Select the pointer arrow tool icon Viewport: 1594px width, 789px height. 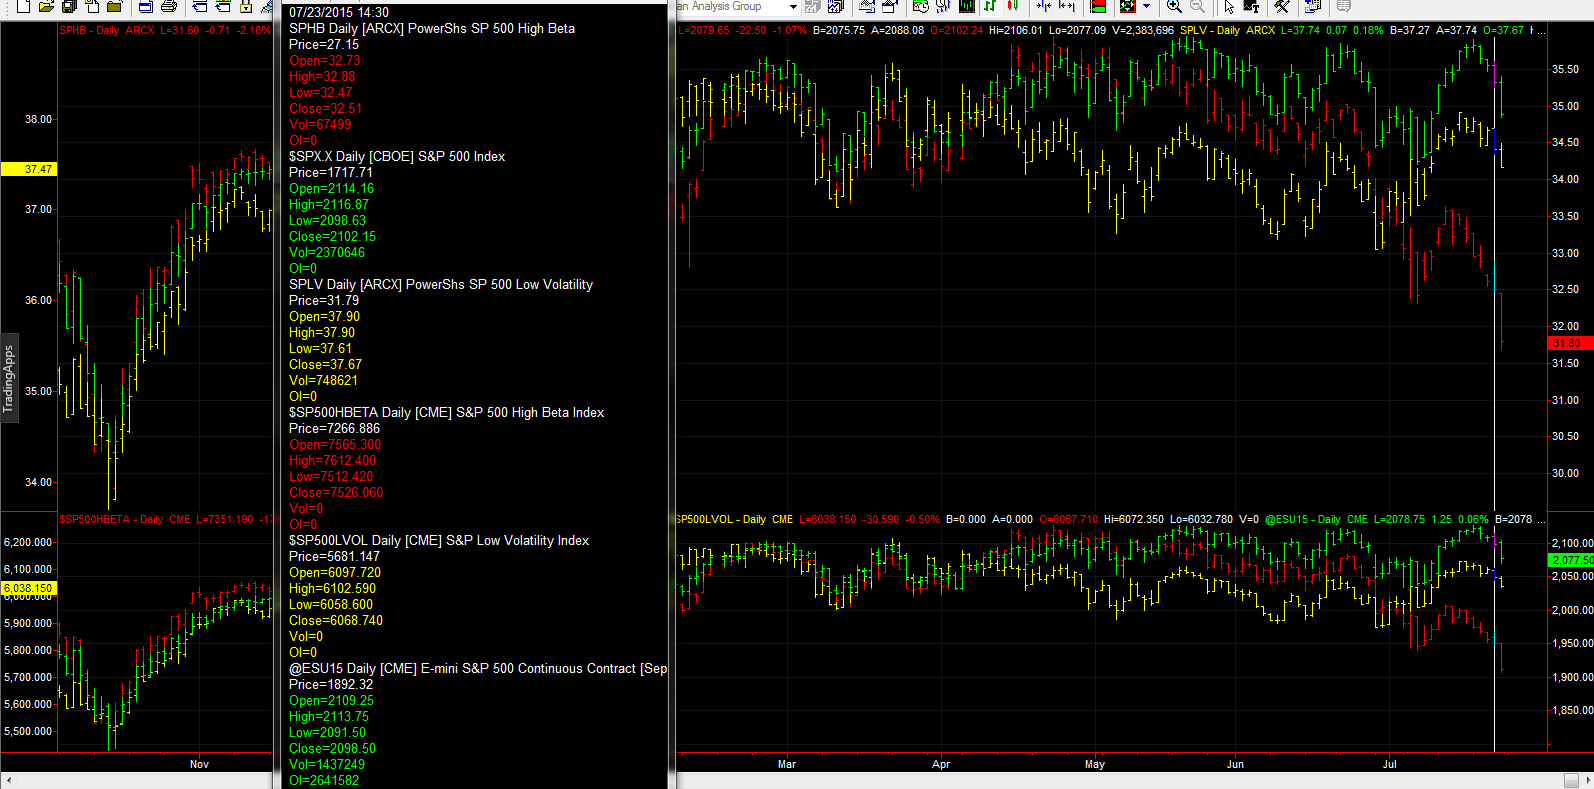1229,6
